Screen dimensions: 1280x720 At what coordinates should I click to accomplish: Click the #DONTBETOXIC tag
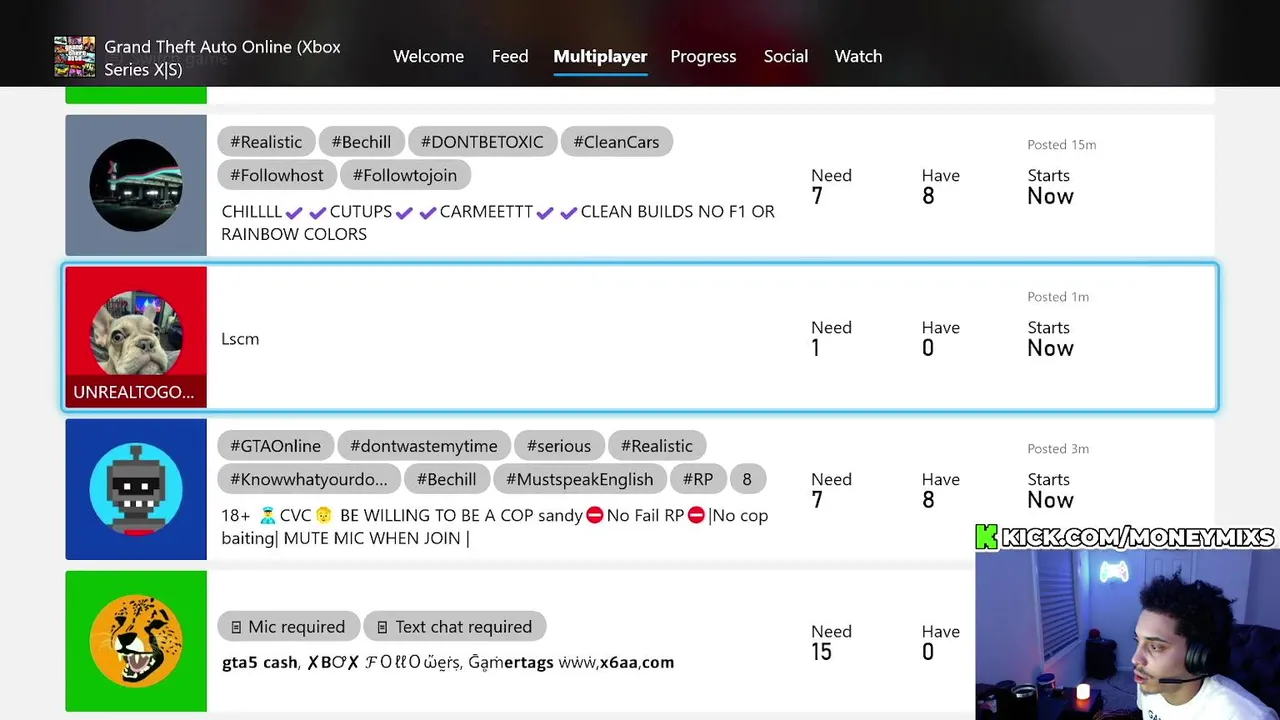click(482, 142)
